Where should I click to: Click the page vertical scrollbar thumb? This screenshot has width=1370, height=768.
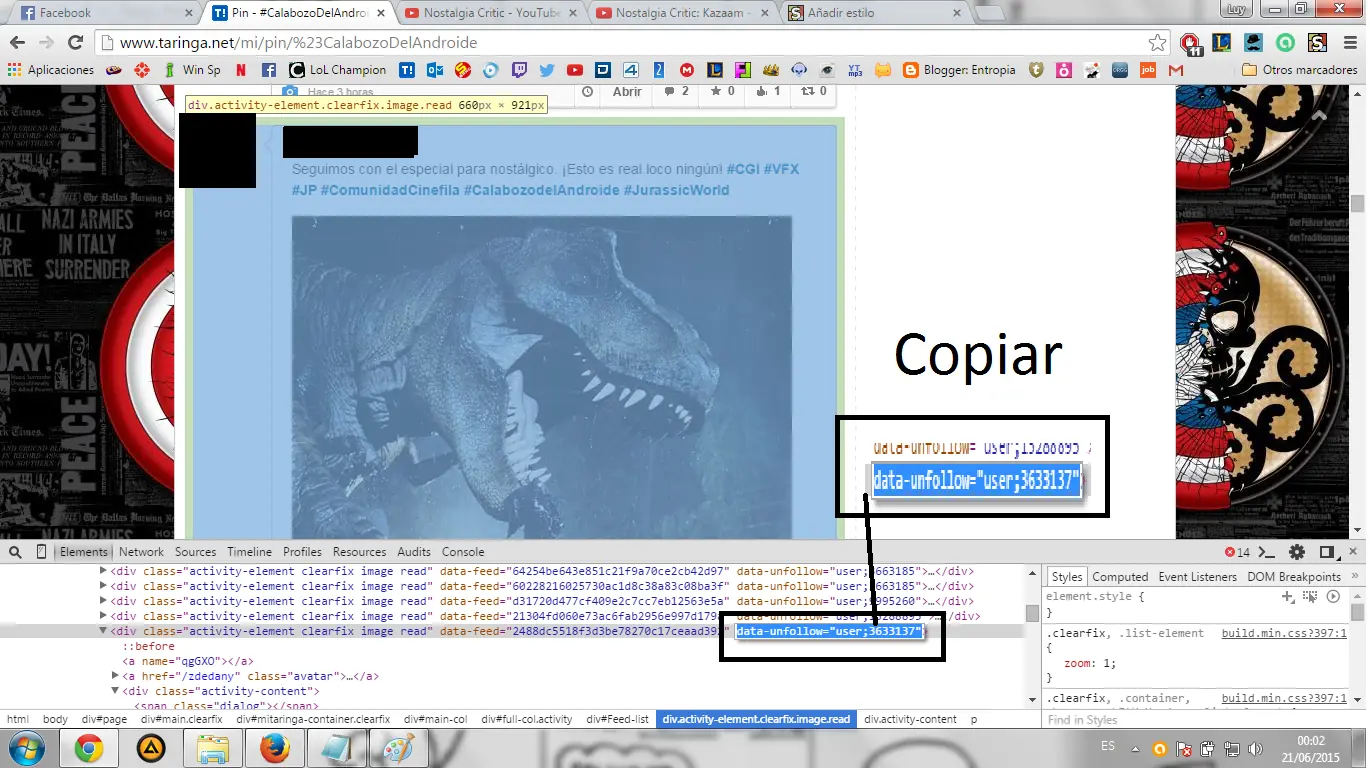(1357, 203)
